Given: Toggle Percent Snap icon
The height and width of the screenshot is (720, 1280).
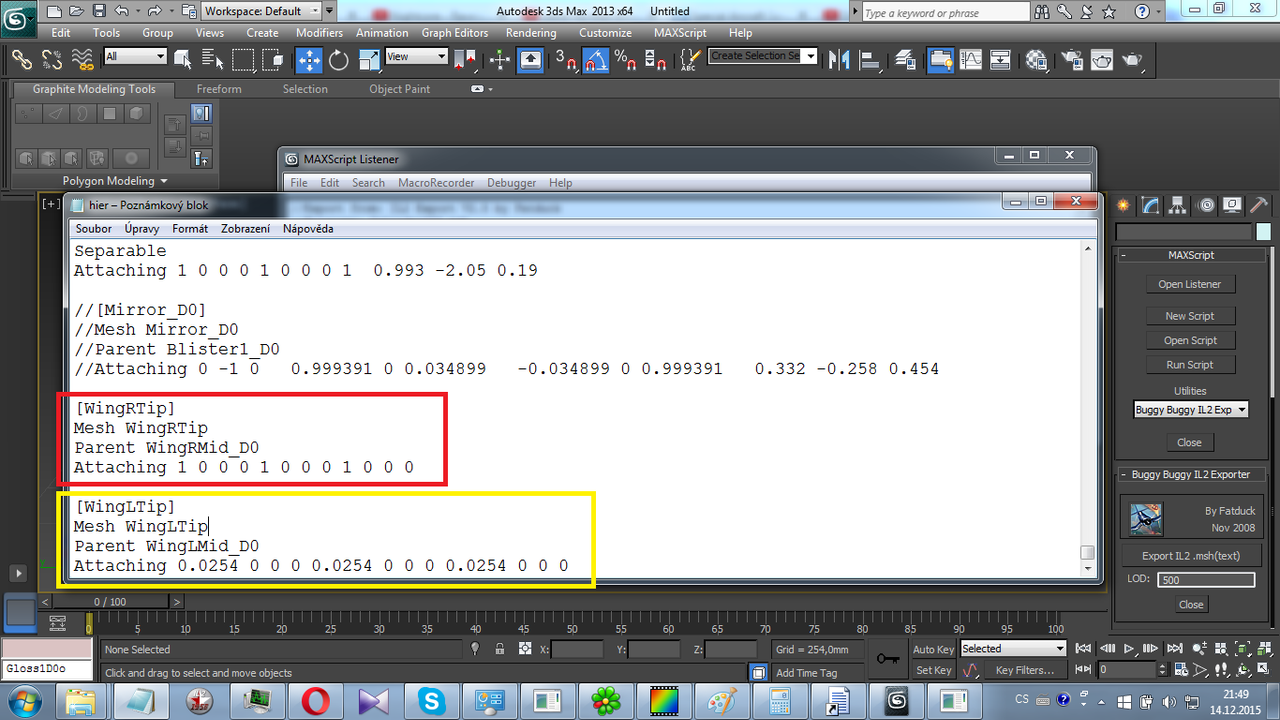Looking at the screenshot, I should pyautogui.click(x=626, y=59).
